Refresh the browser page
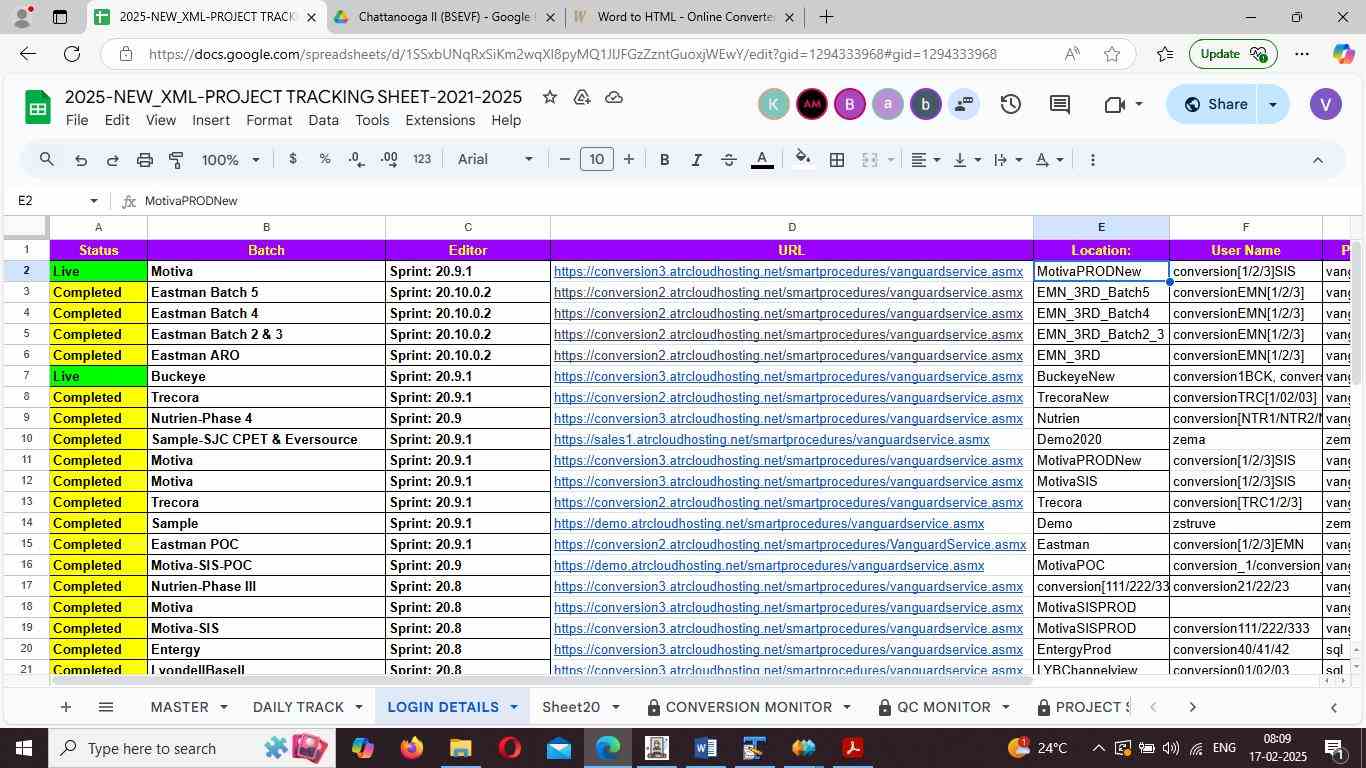Screen dimensions: 1366x768 (x=71, y=54)
